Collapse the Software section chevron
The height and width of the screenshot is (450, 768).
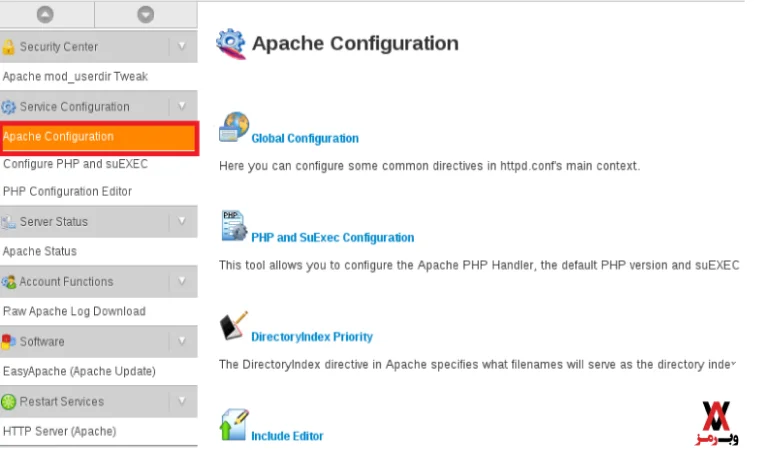[182, 341]
